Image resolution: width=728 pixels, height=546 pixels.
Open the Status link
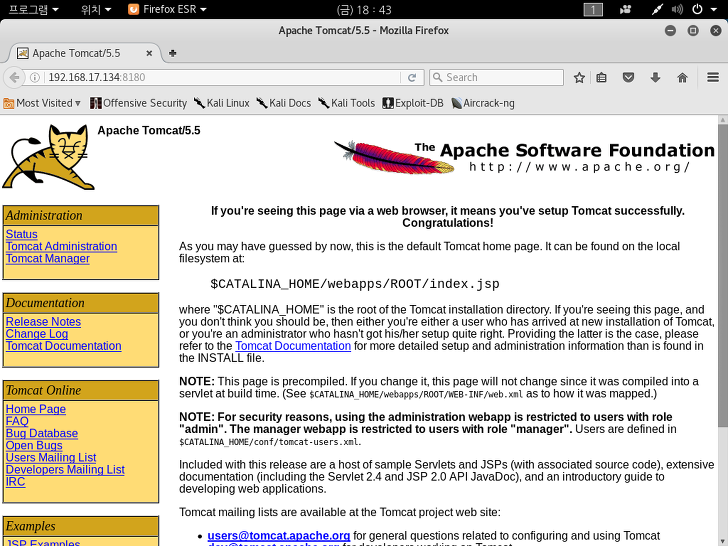point(21,234)
